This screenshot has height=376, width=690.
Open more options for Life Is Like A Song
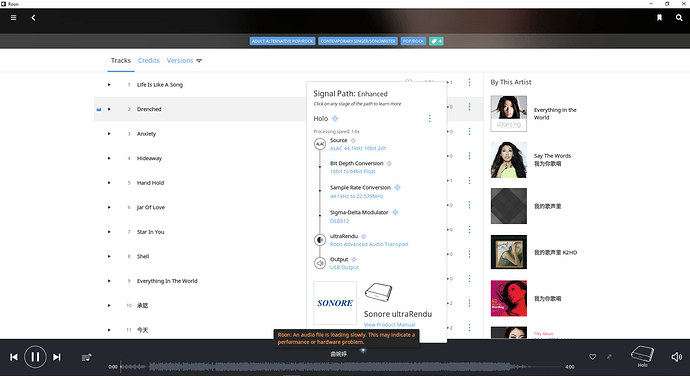pos(470,82)
